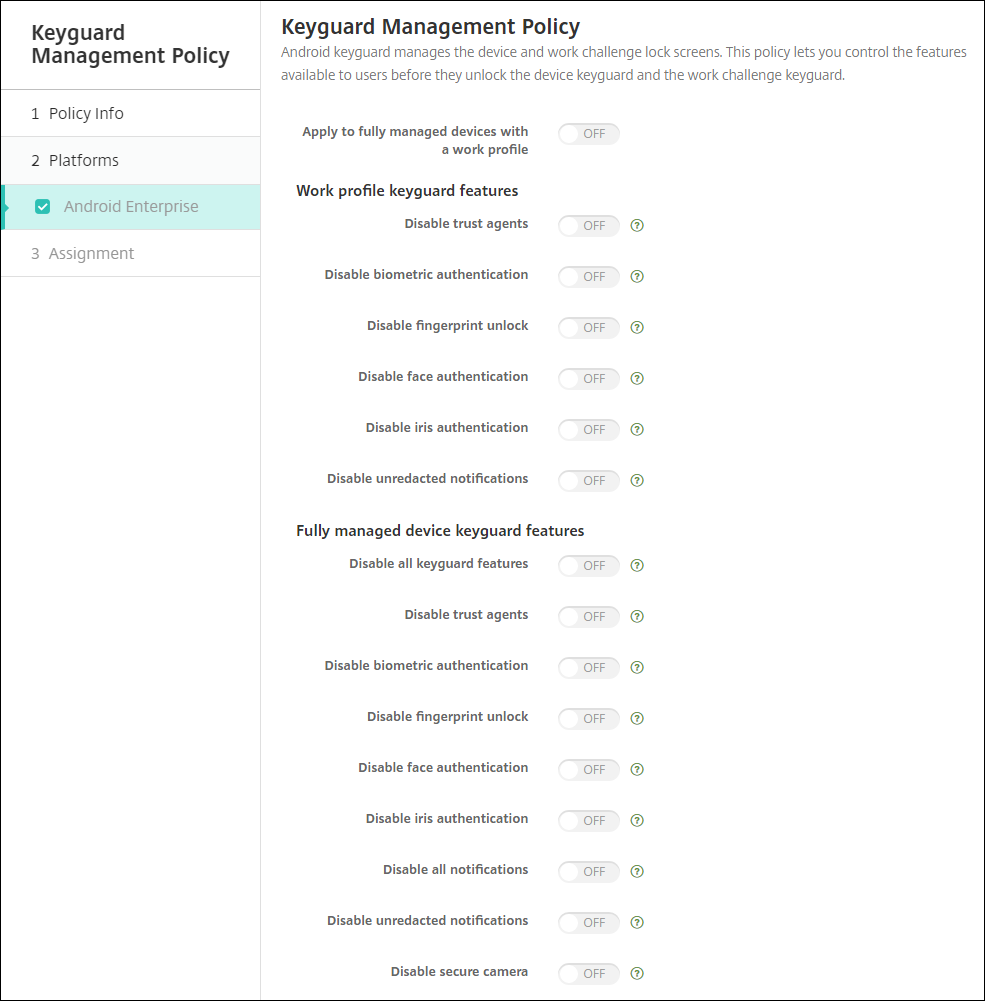Image resolution: width=985 pixels, height=1001 pixels.
Task: Switch on Disable all notifications toggle
Action: pyautogui.click(x=589, y=871)
